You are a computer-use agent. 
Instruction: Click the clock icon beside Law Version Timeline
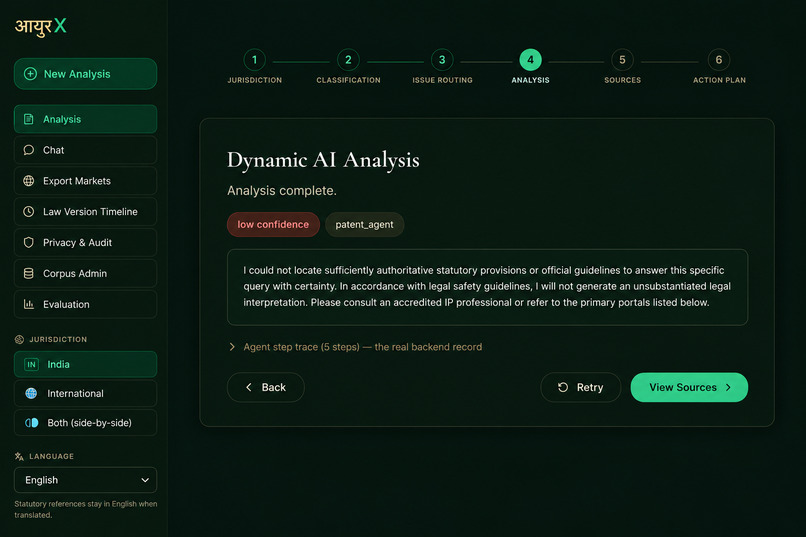29,212
